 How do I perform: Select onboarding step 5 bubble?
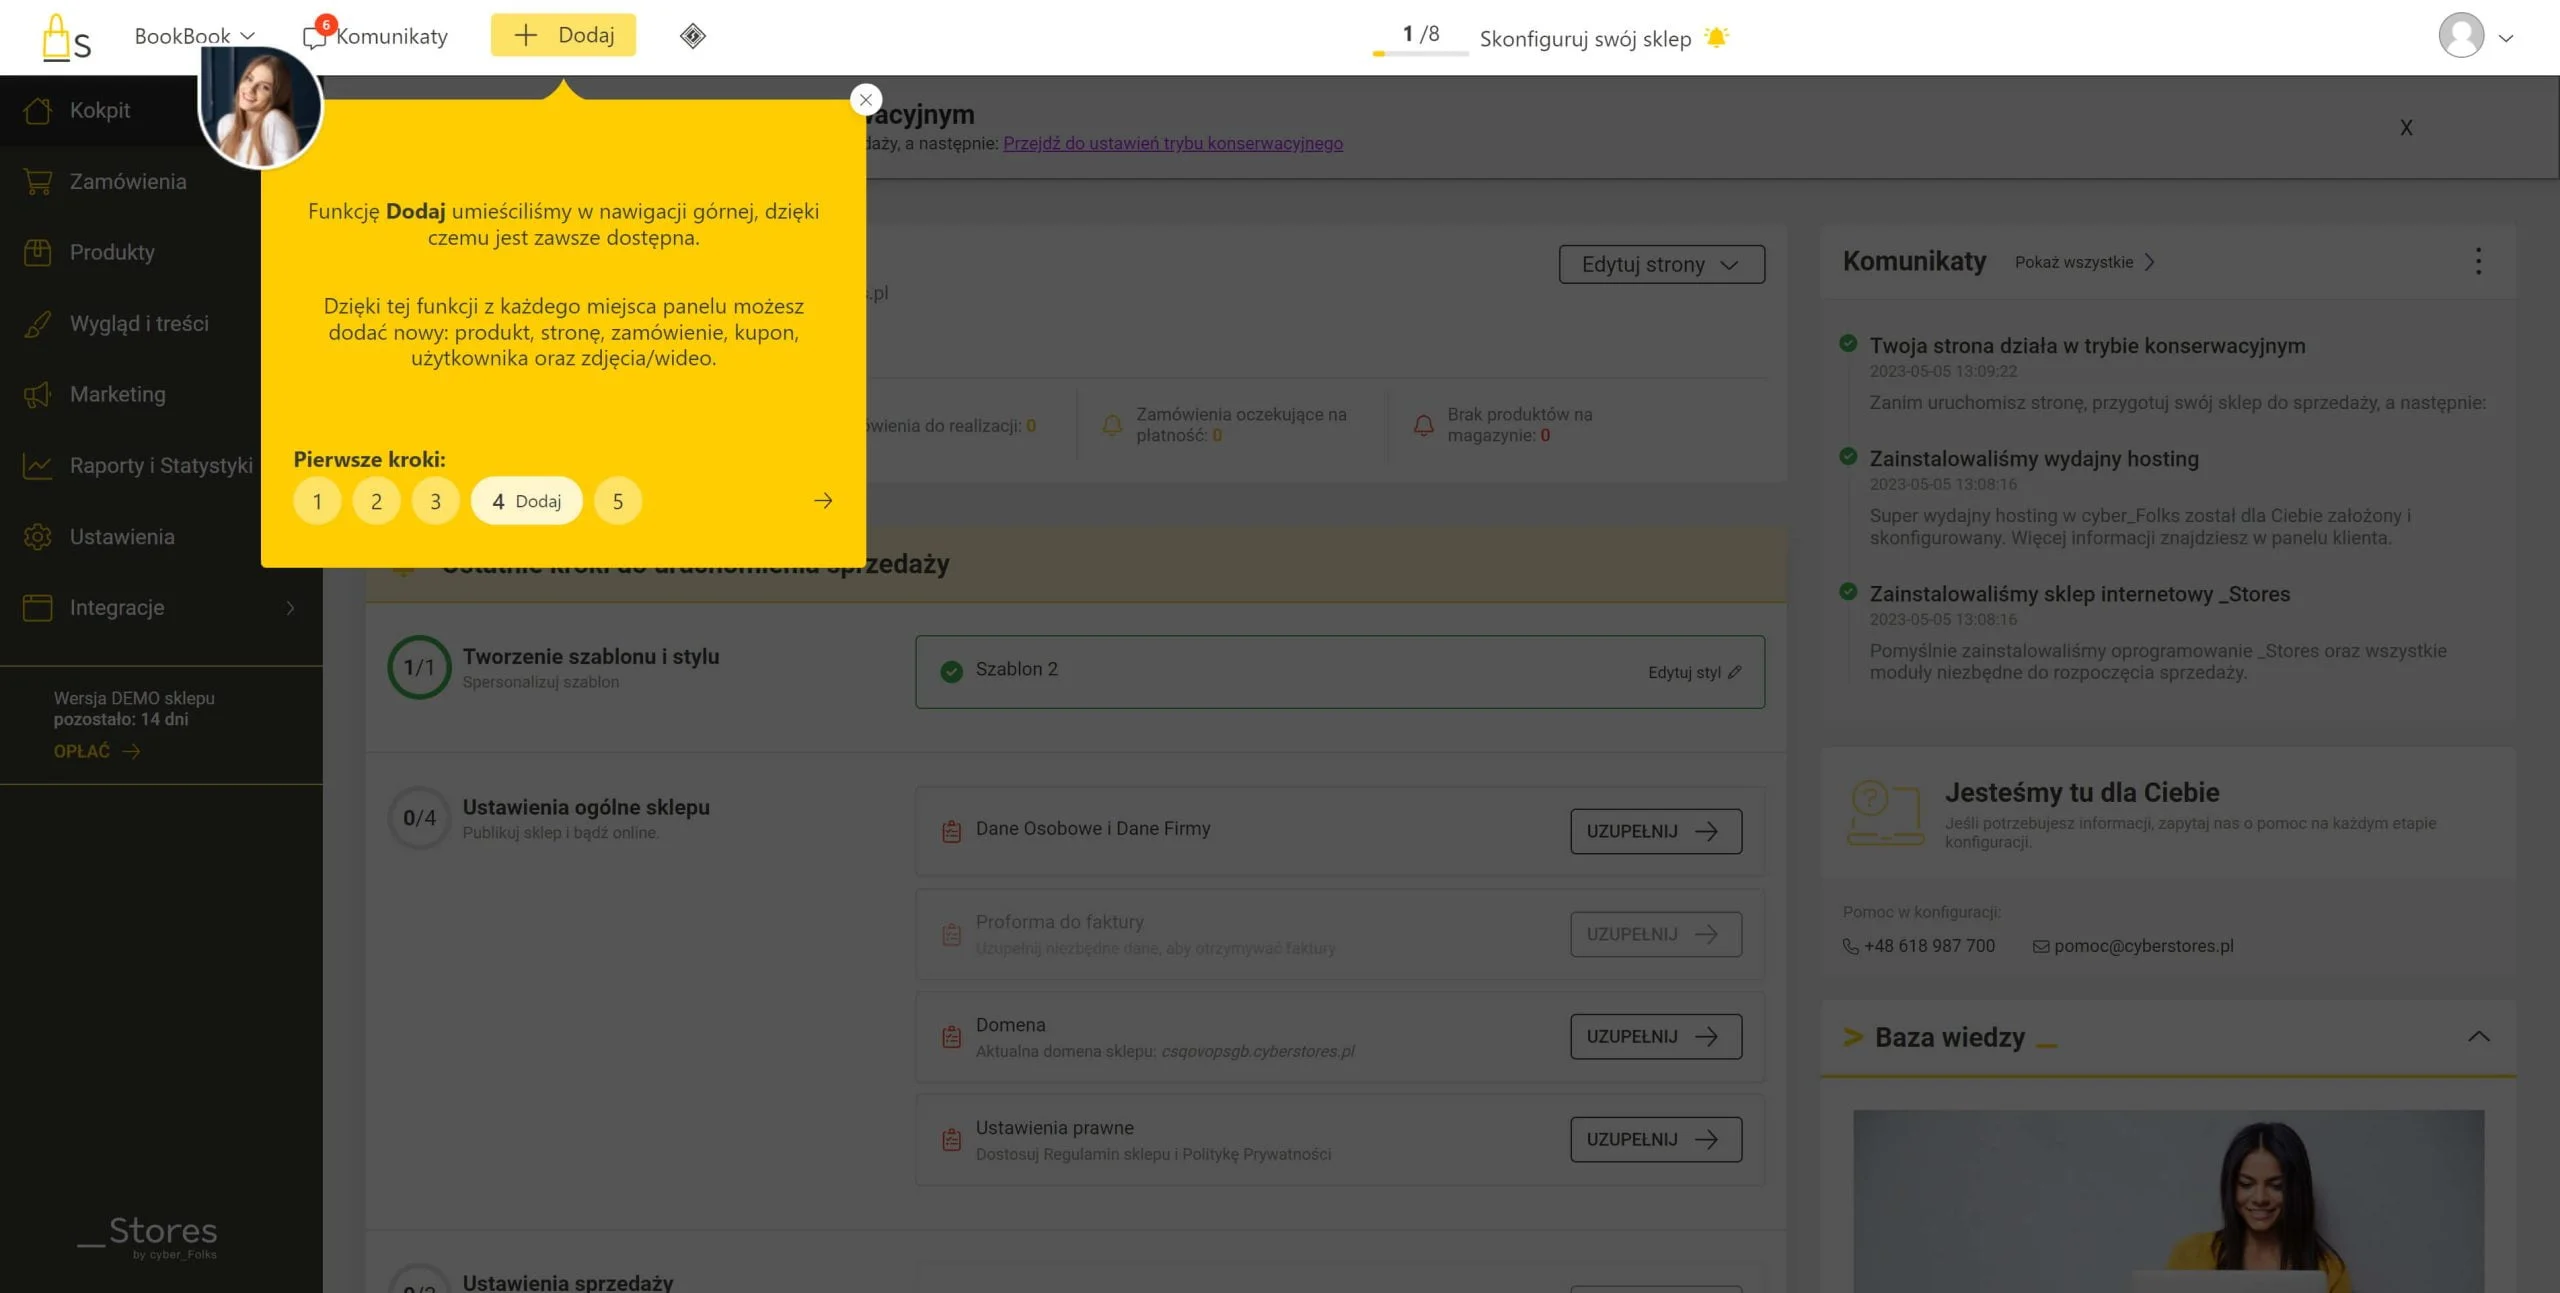coord(618,501)
